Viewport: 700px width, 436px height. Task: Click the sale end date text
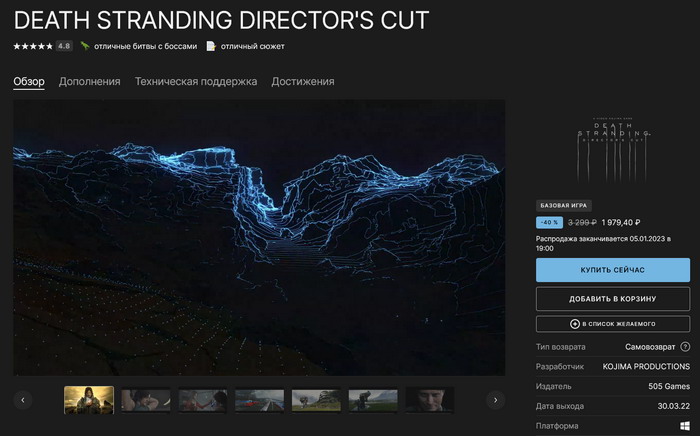[x=603, y=243]
